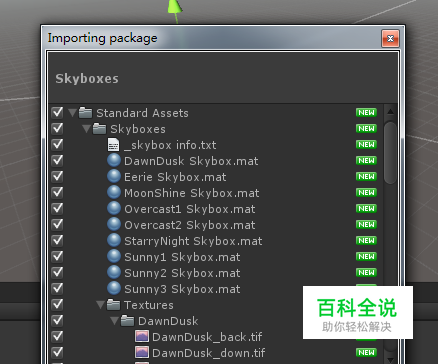Select the 'DawnDusk' folder row label
This screenshot has height=364, width=438.
[x=168, y=321]
